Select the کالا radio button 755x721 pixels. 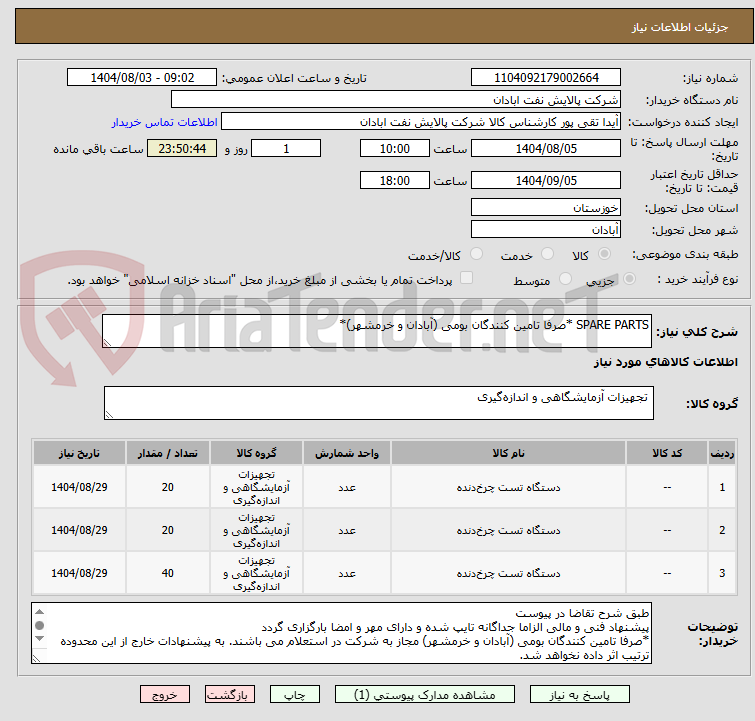(604, 254)
